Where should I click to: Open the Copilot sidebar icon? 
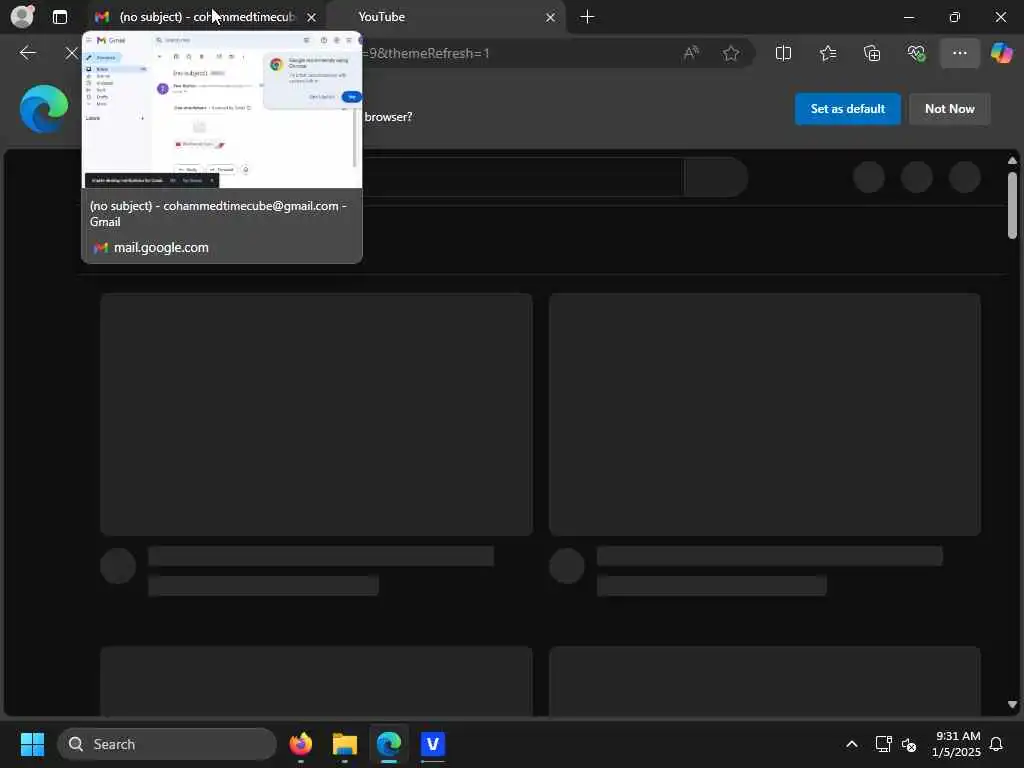coord(1001,53)
